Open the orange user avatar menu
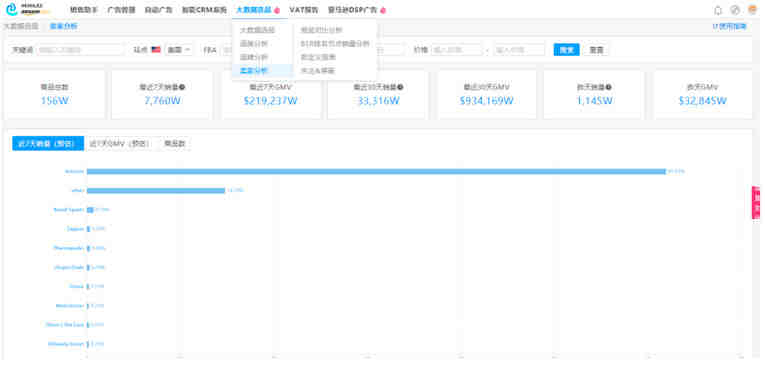The width and height of the screenshot is (765, 383). [752, 10]
